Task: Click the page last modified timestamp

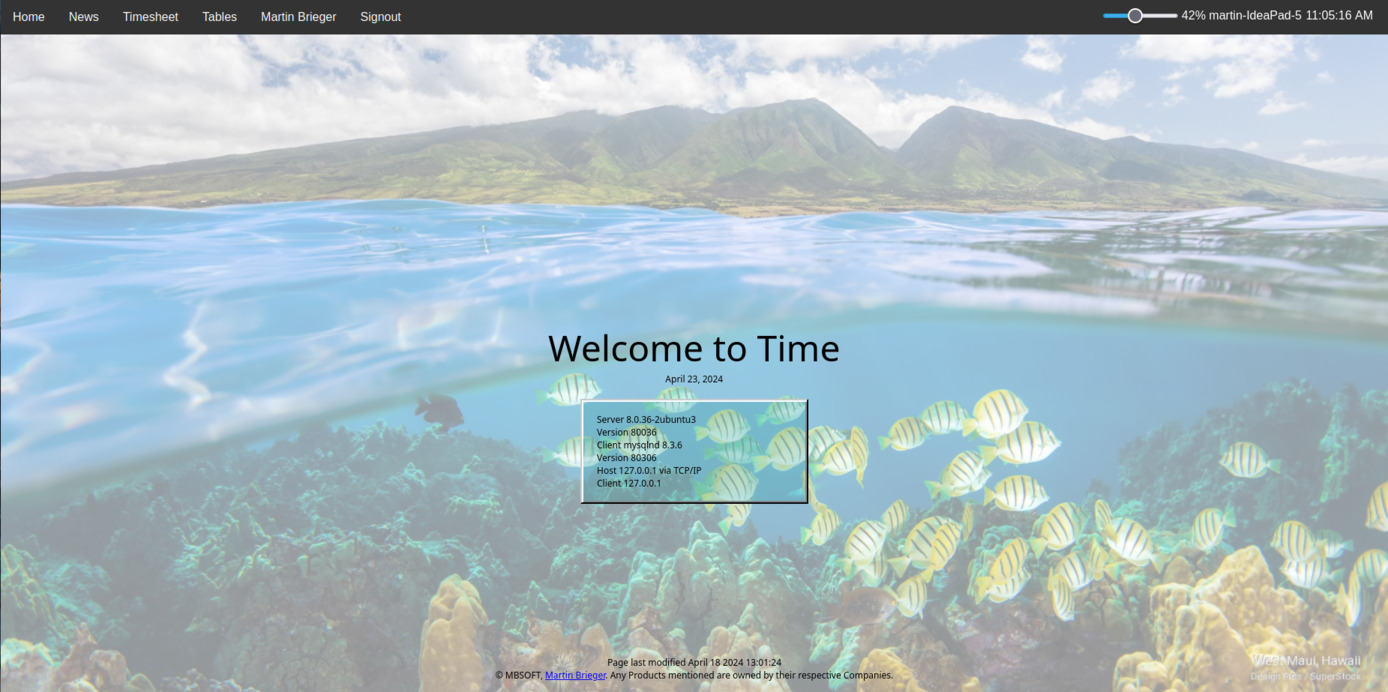Action: pyautogui.click(x=694, y=662)
